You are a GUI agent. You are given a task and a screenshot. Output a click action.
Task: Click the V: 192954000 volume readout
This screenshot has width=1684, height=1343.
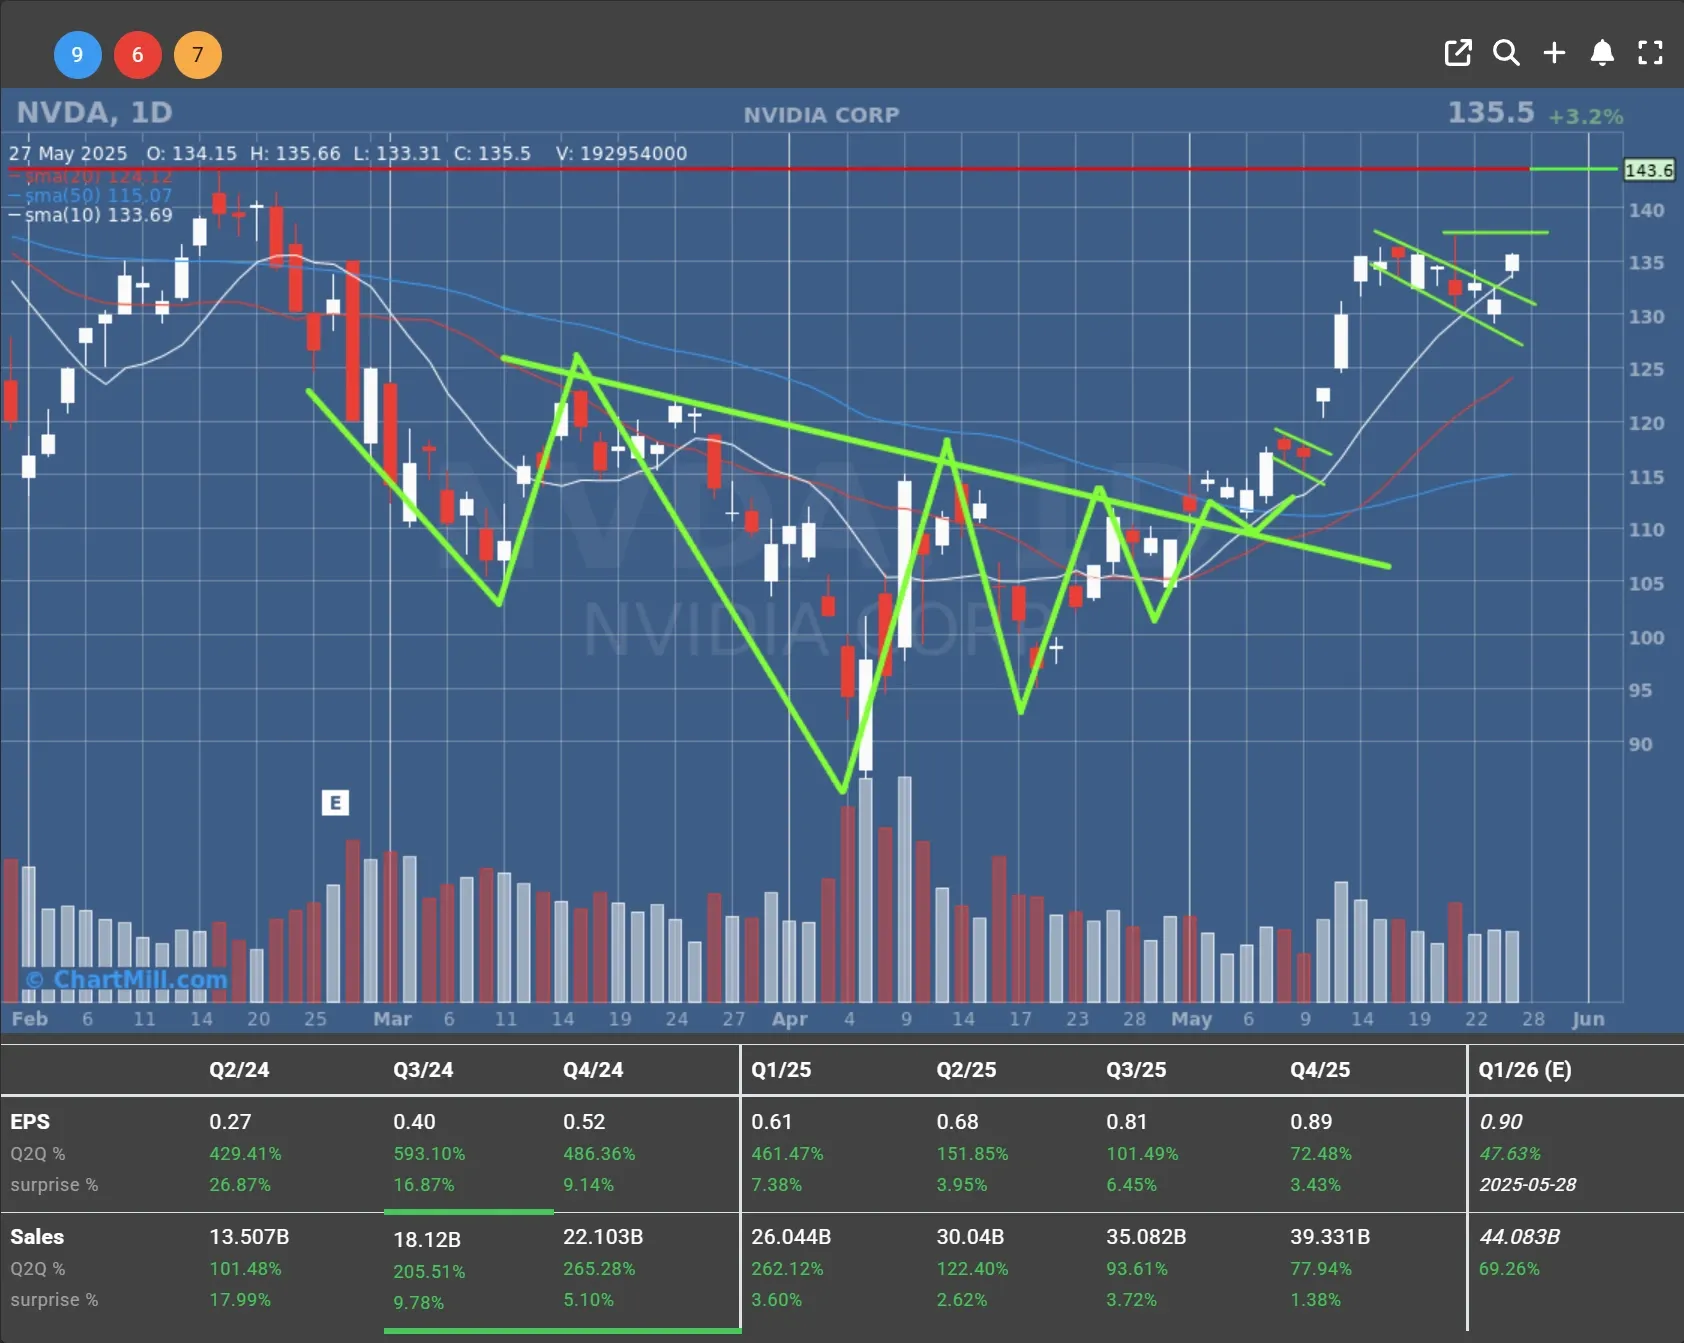click(x=622, y=153)
